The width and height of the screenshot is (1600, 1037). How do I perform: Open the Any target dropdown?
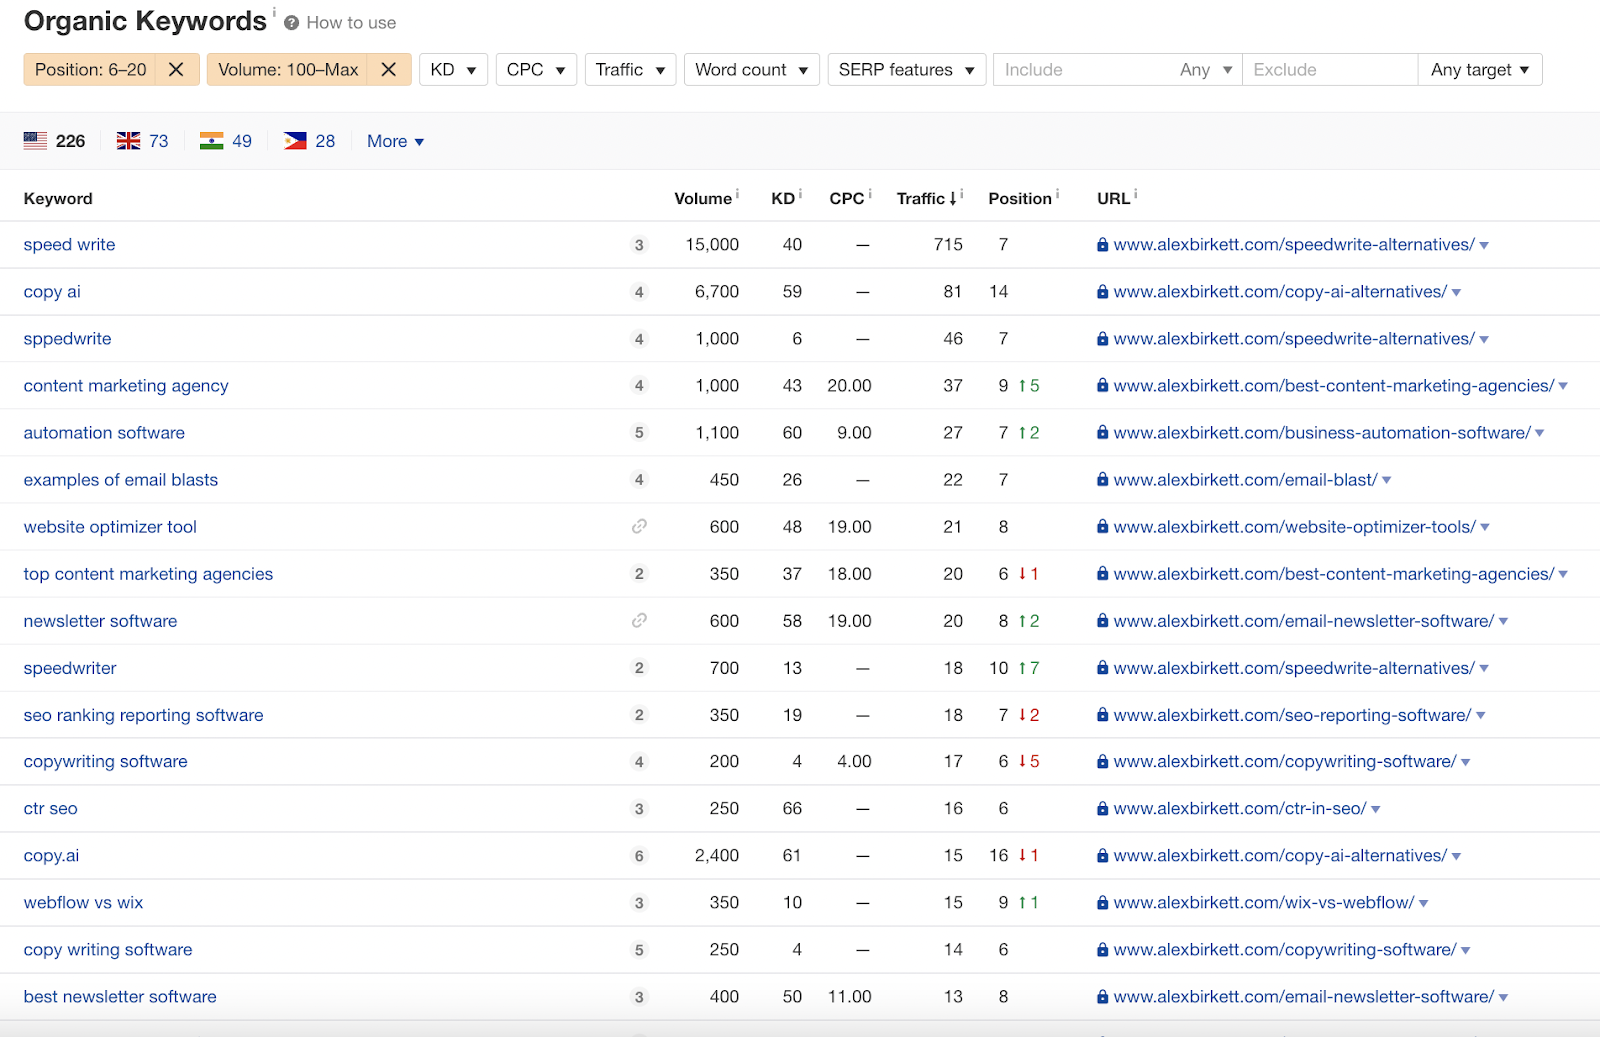pyautogui.click(x=1480, y=70)
